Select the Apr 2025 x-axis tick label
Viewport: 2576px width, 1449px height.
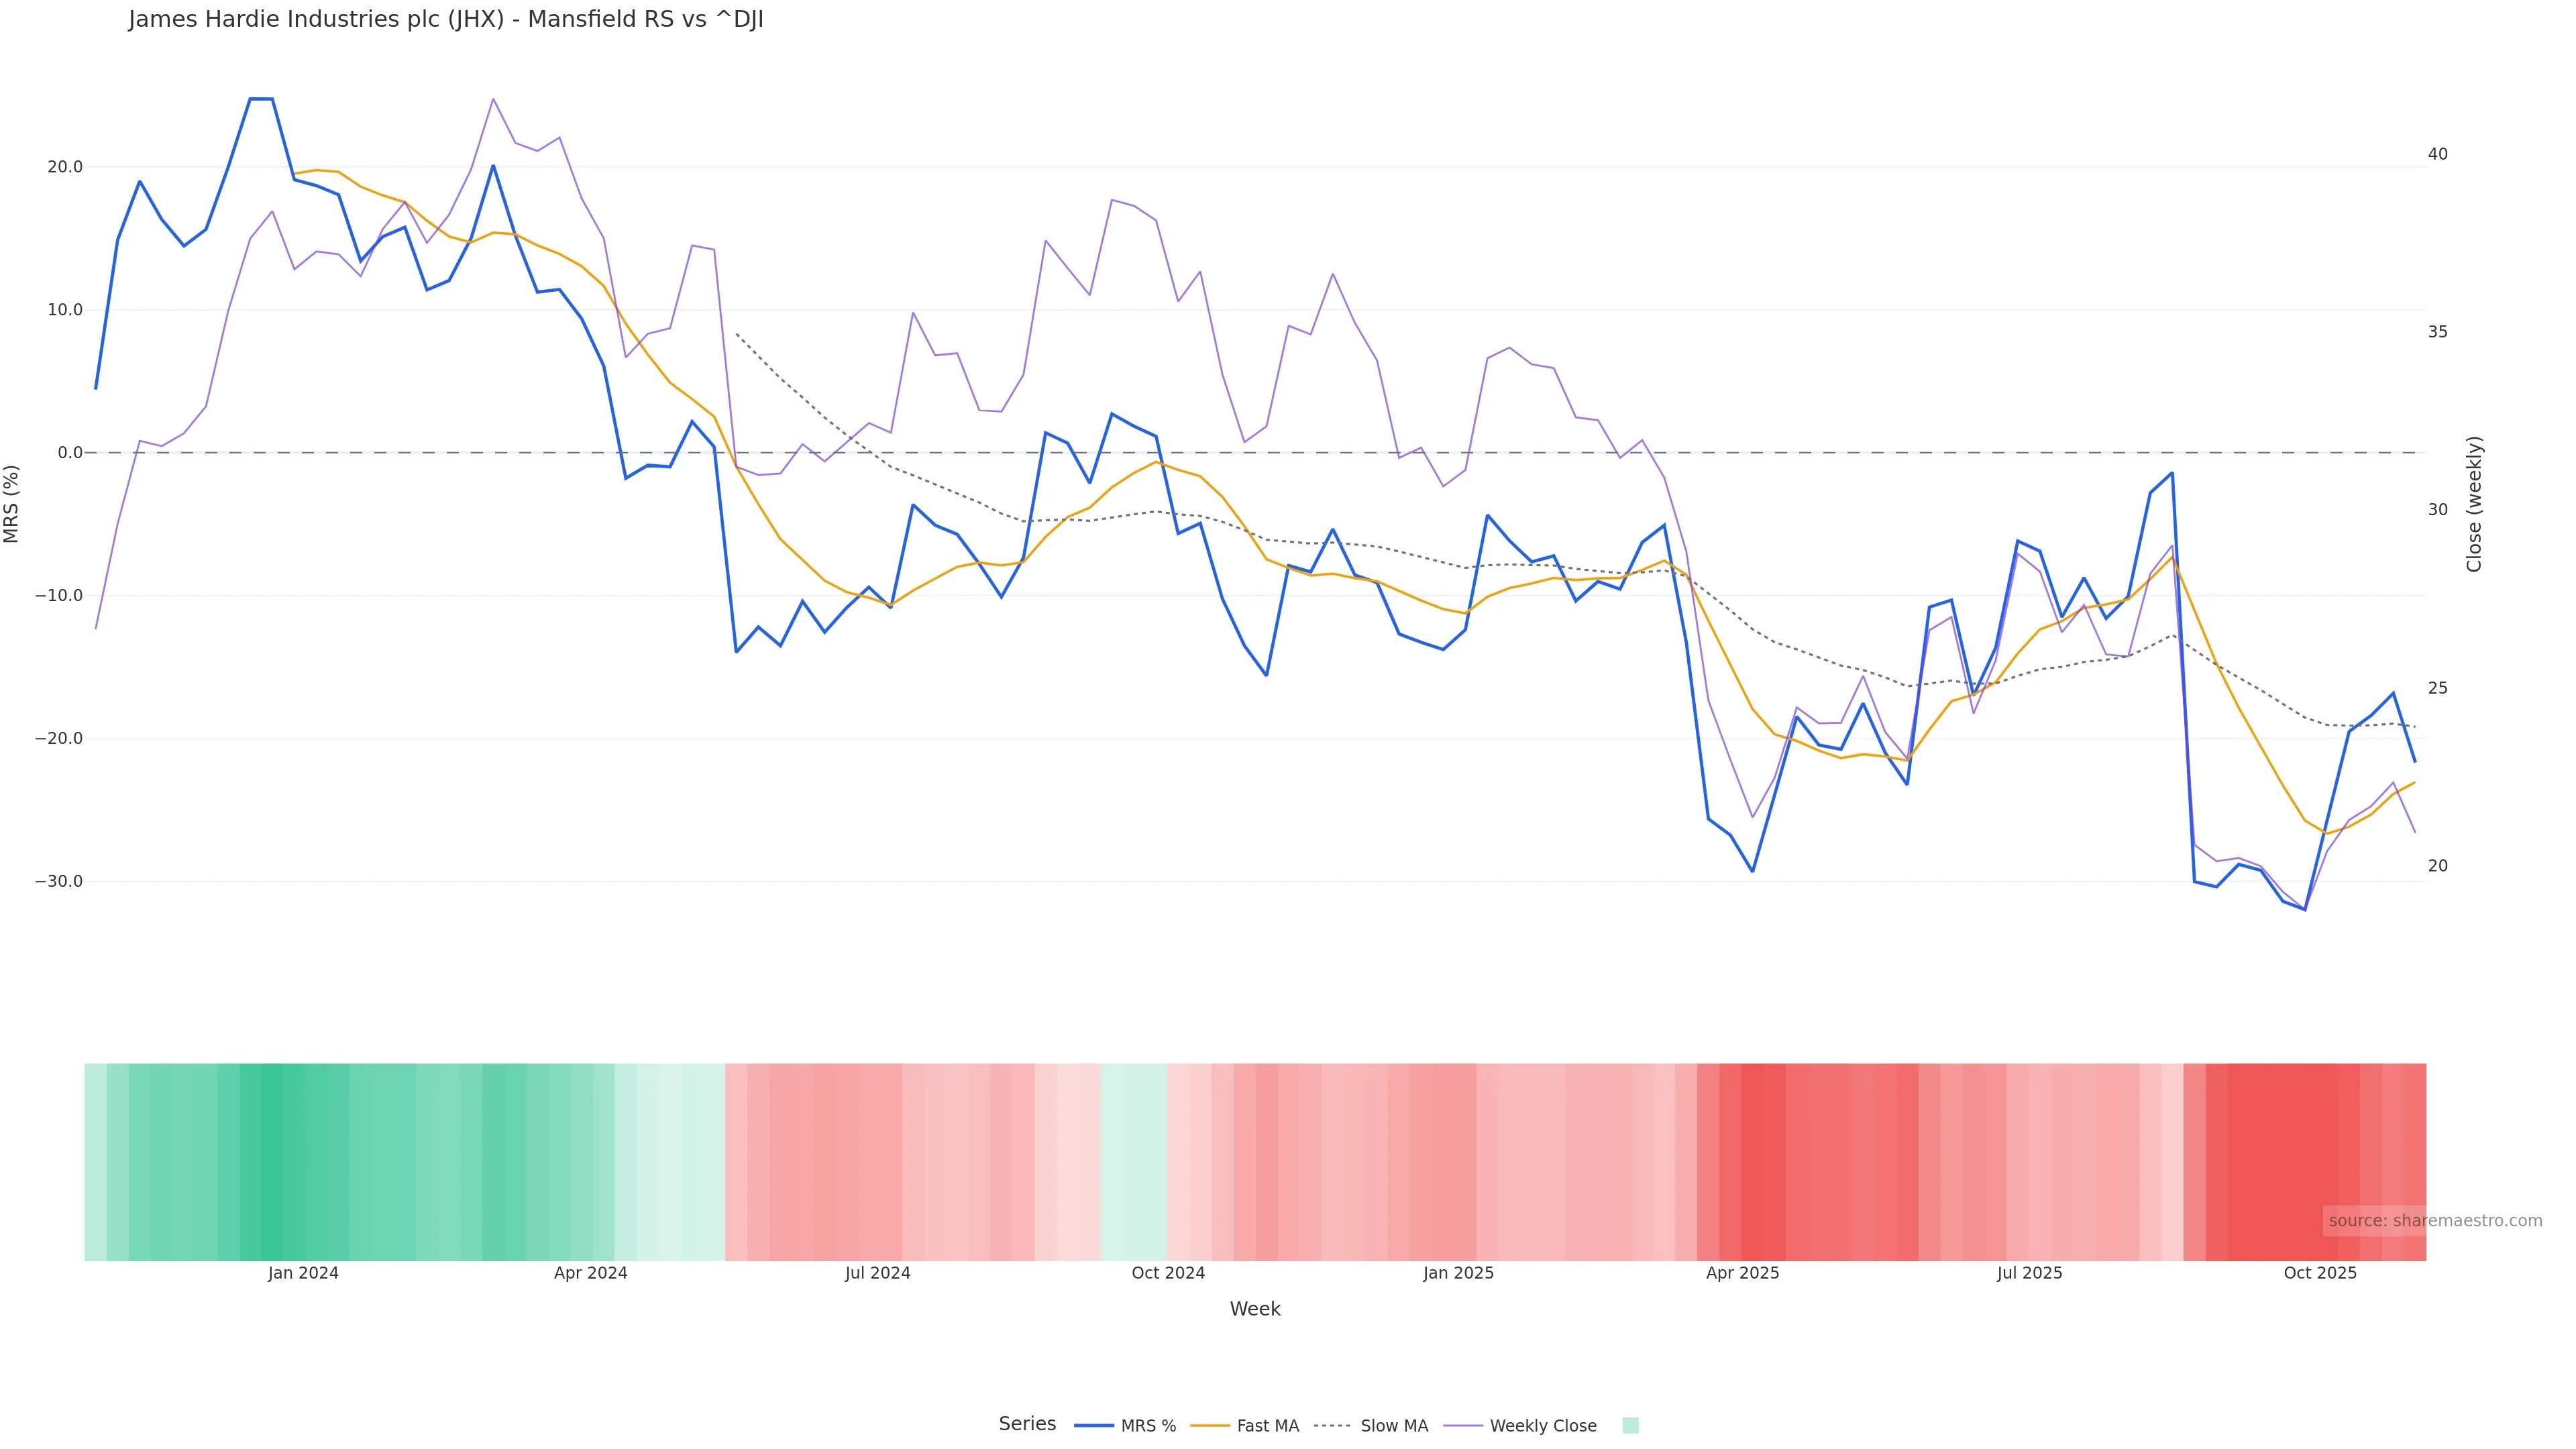pos(1742,1273)
